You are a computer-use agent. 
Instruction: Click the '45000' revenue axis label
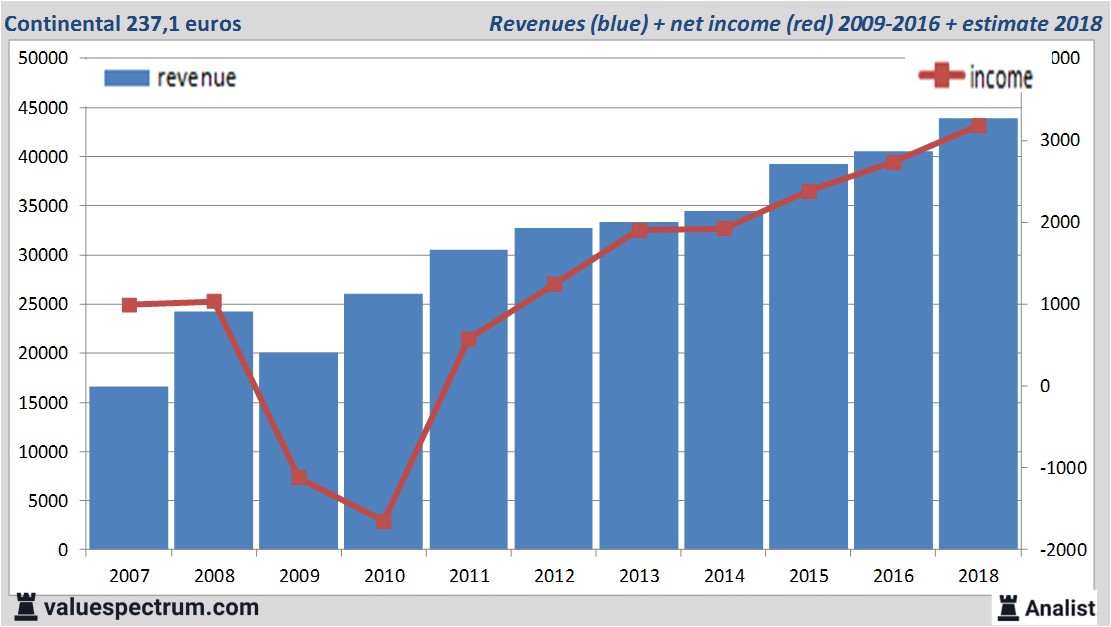pos(43,108)
